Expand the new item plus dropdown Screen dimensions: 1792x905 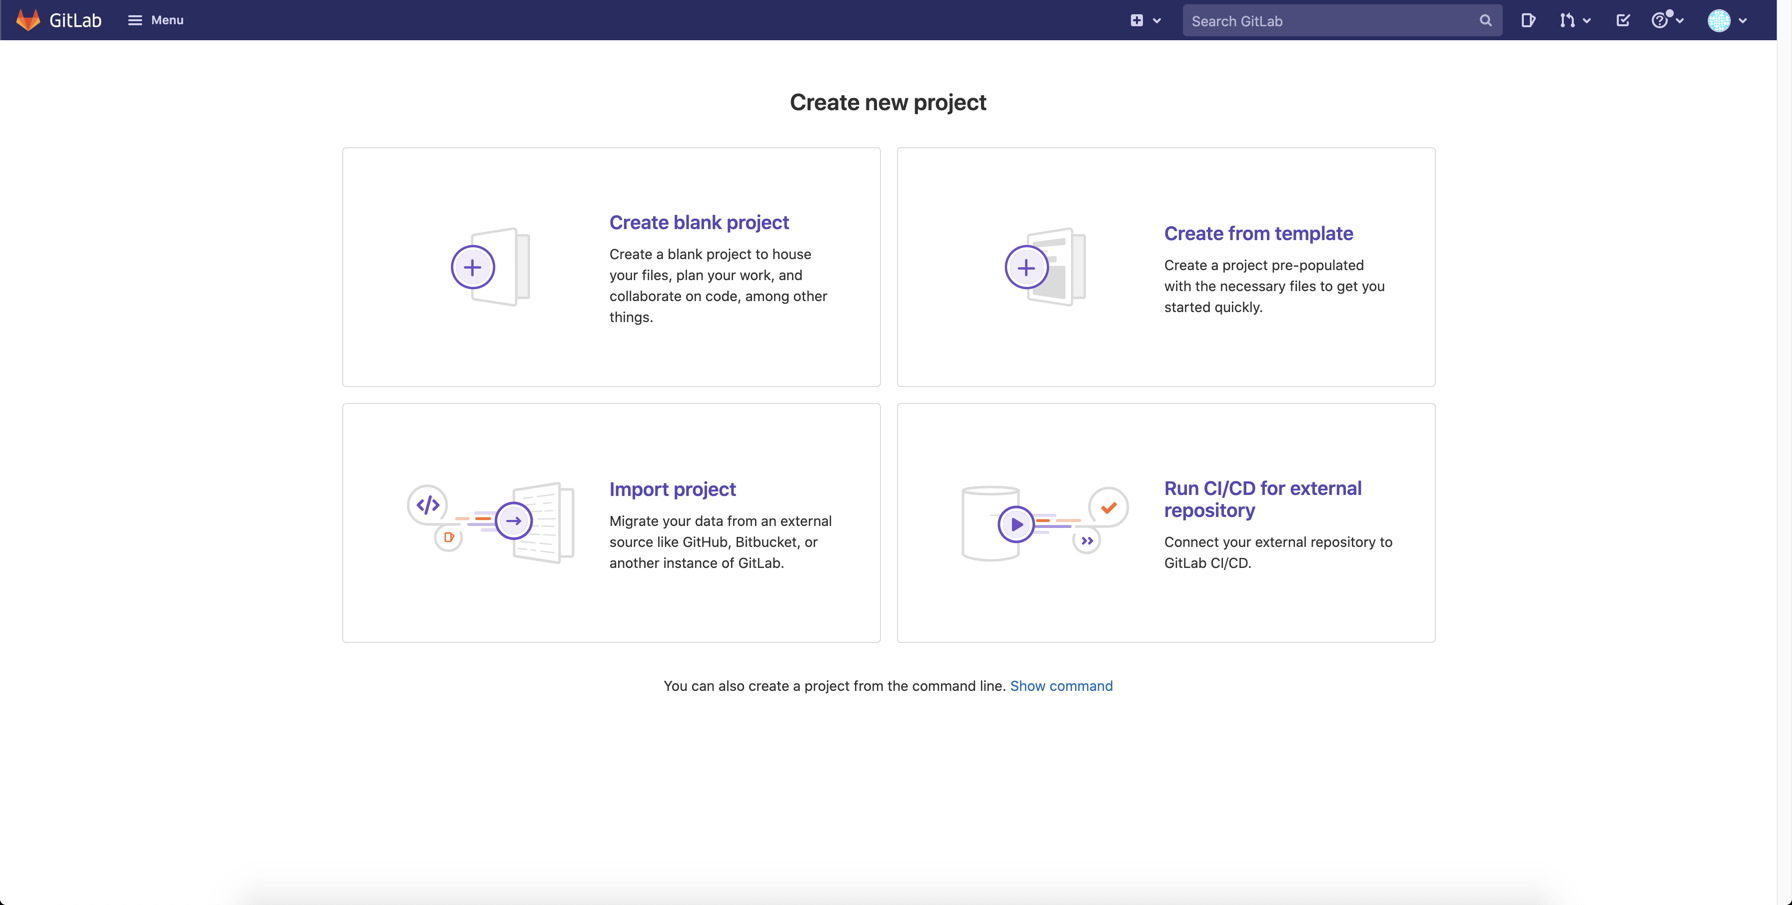pos(1146,20)
